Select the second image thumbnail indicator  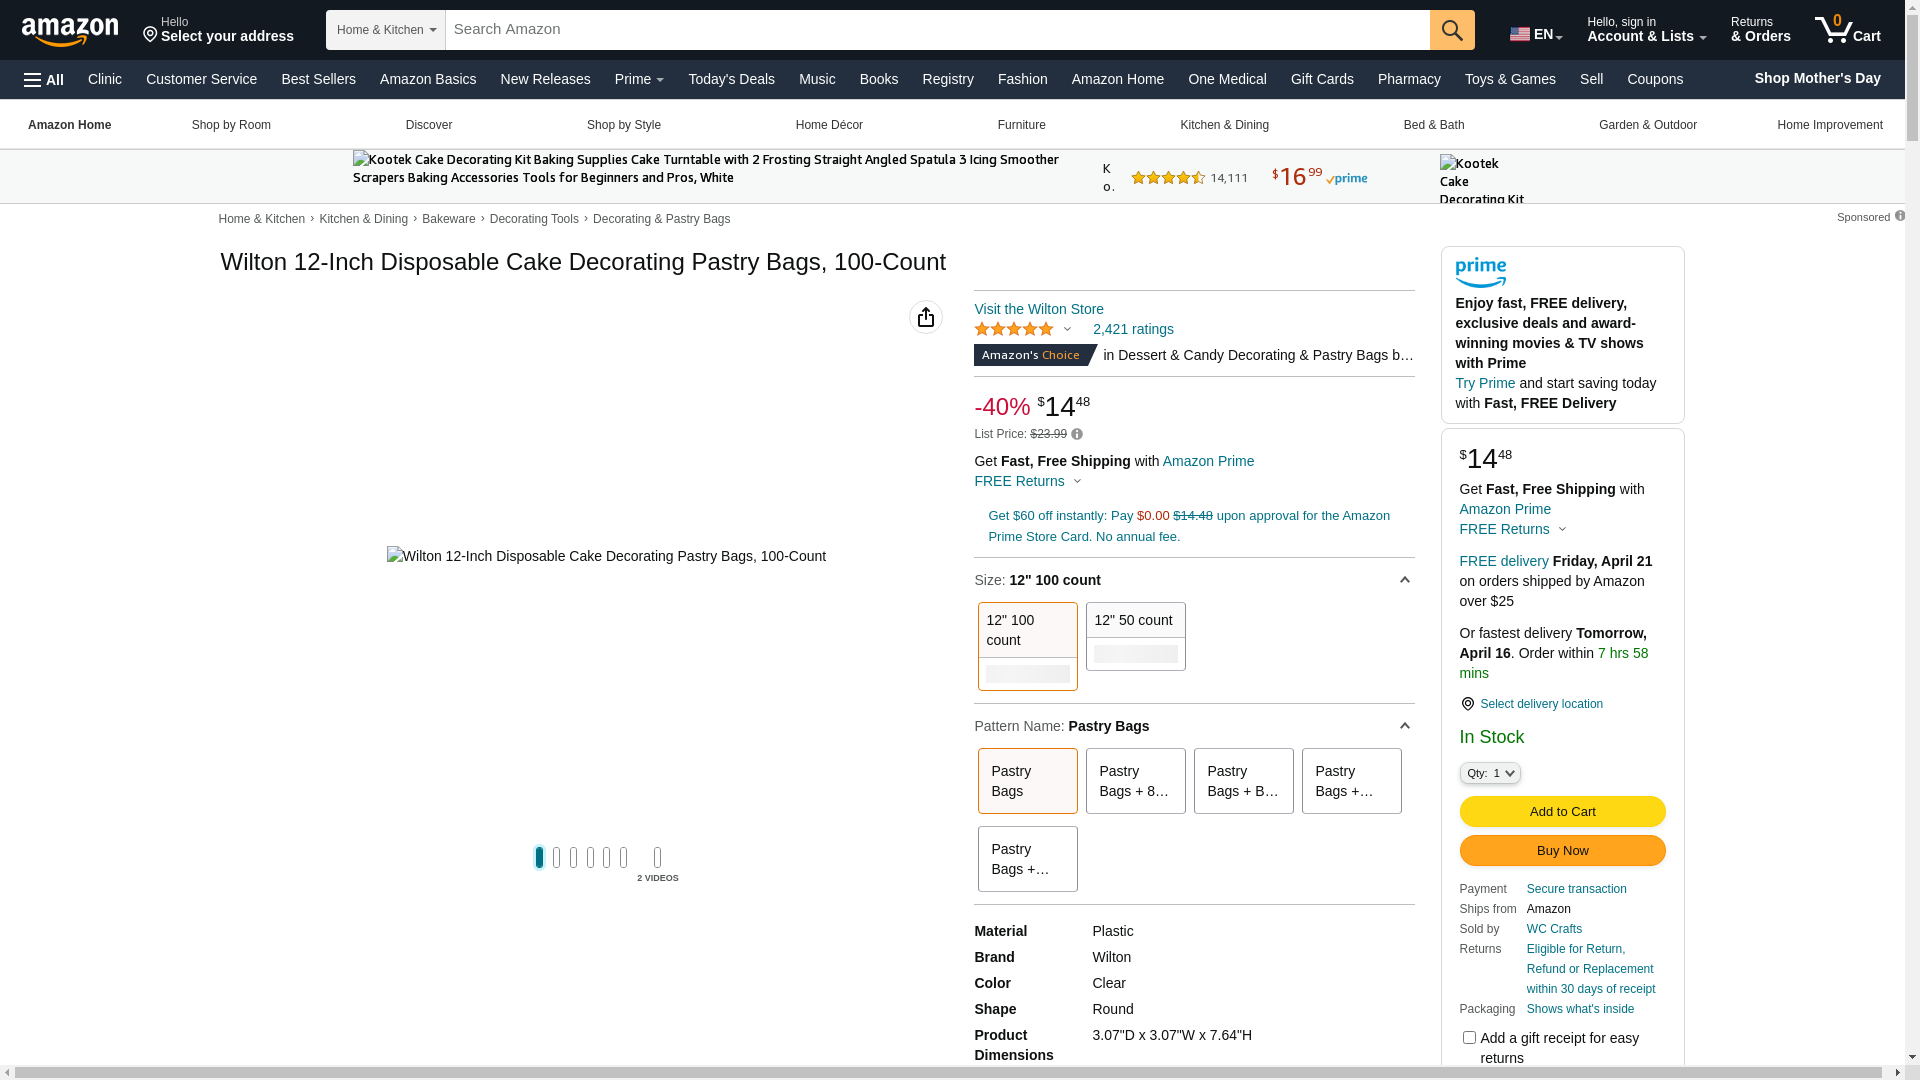[x=556, y=857]
